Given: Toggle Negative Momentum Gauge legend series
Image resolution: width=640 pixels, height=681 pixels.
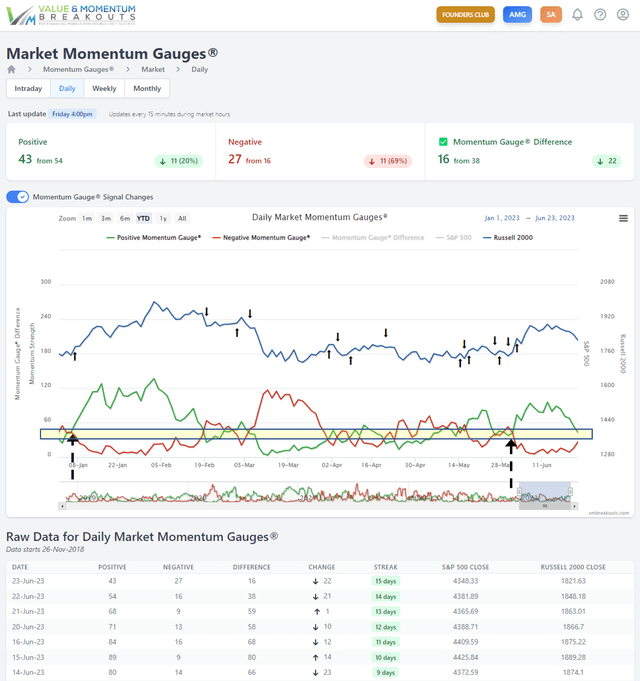Looking at the screenshot, I should tap(261, 238).
